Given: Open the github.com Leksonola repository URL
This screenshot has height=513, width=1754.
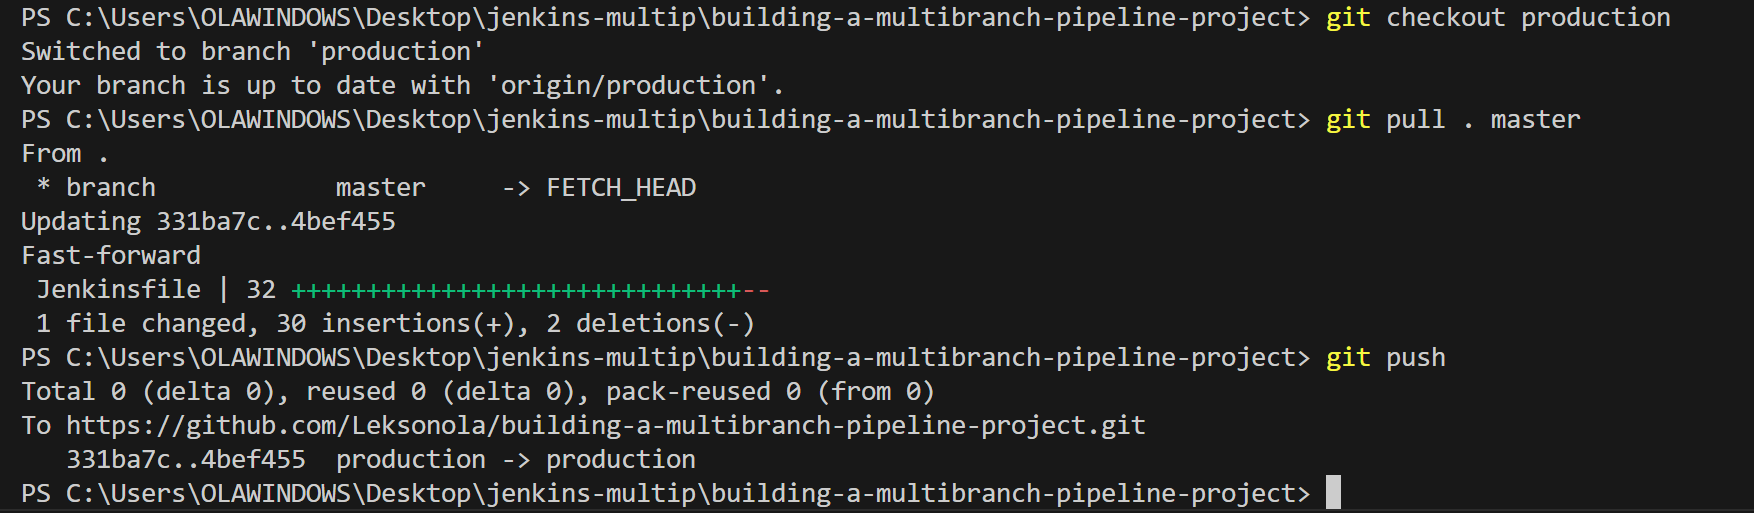Looking at the screenshot, I should [x=605, y=426].
